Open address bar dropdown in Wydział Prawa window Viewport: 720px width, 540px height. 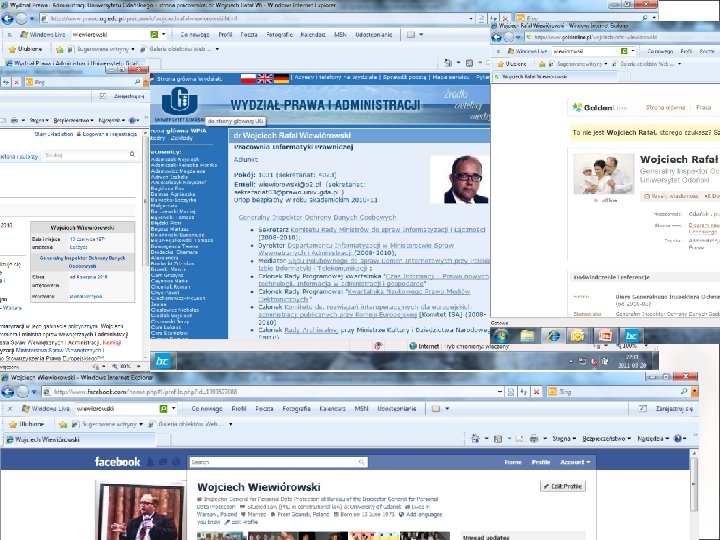pyautogui.click(x=471, y=19)
